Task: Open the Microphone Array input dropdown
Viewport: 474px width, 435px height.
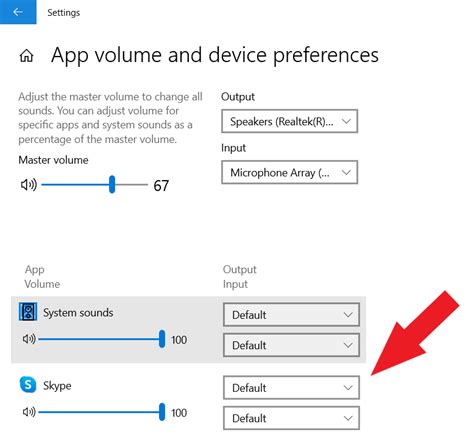Action: [x=289, y=172]
